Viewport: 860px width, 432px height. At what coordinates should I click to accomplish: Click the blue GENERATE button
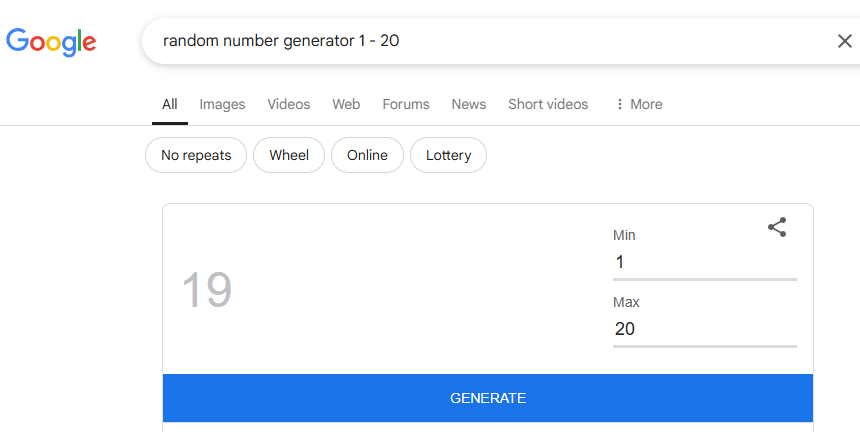(x=488, y=398)
